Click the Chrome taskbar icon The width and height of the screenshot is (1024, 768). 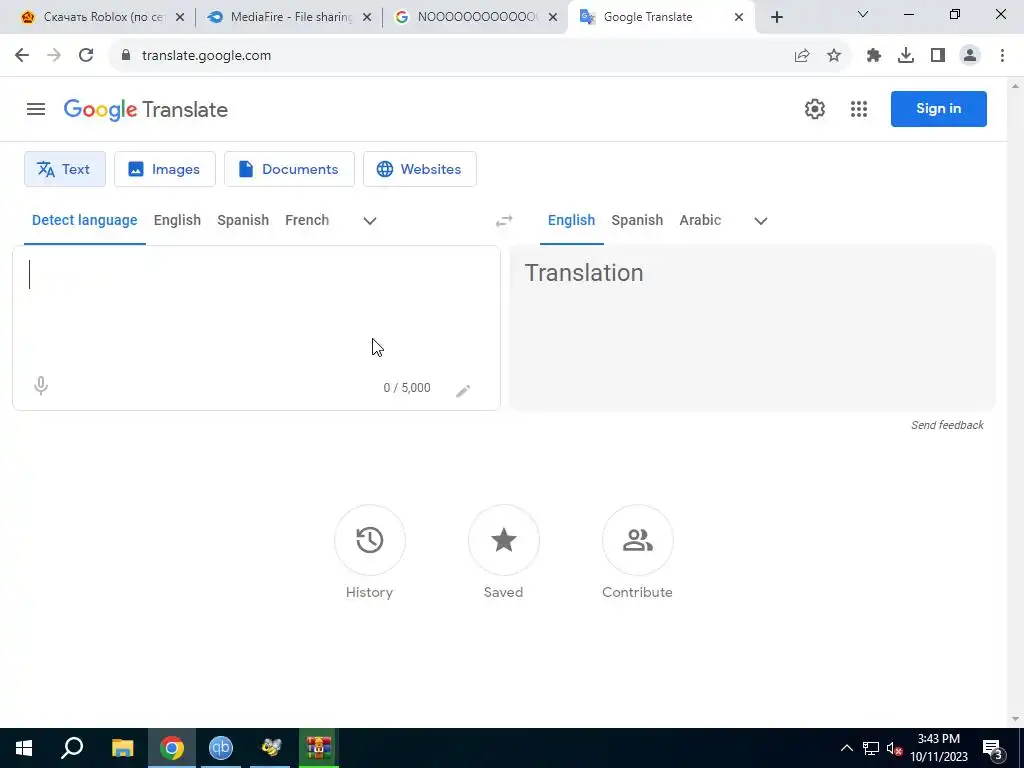(x=172, y=748)
